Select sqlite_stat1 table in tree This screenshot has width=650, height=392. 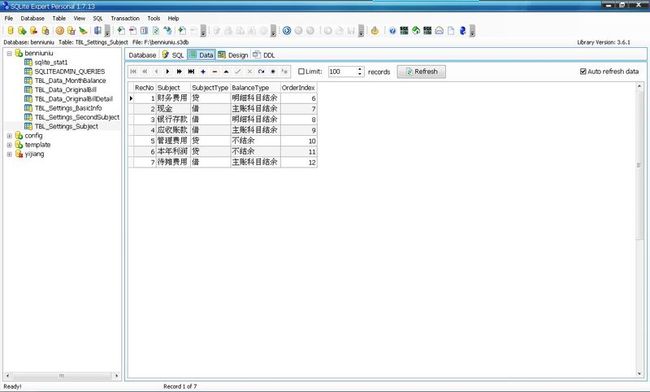click(x=51, y=63)
